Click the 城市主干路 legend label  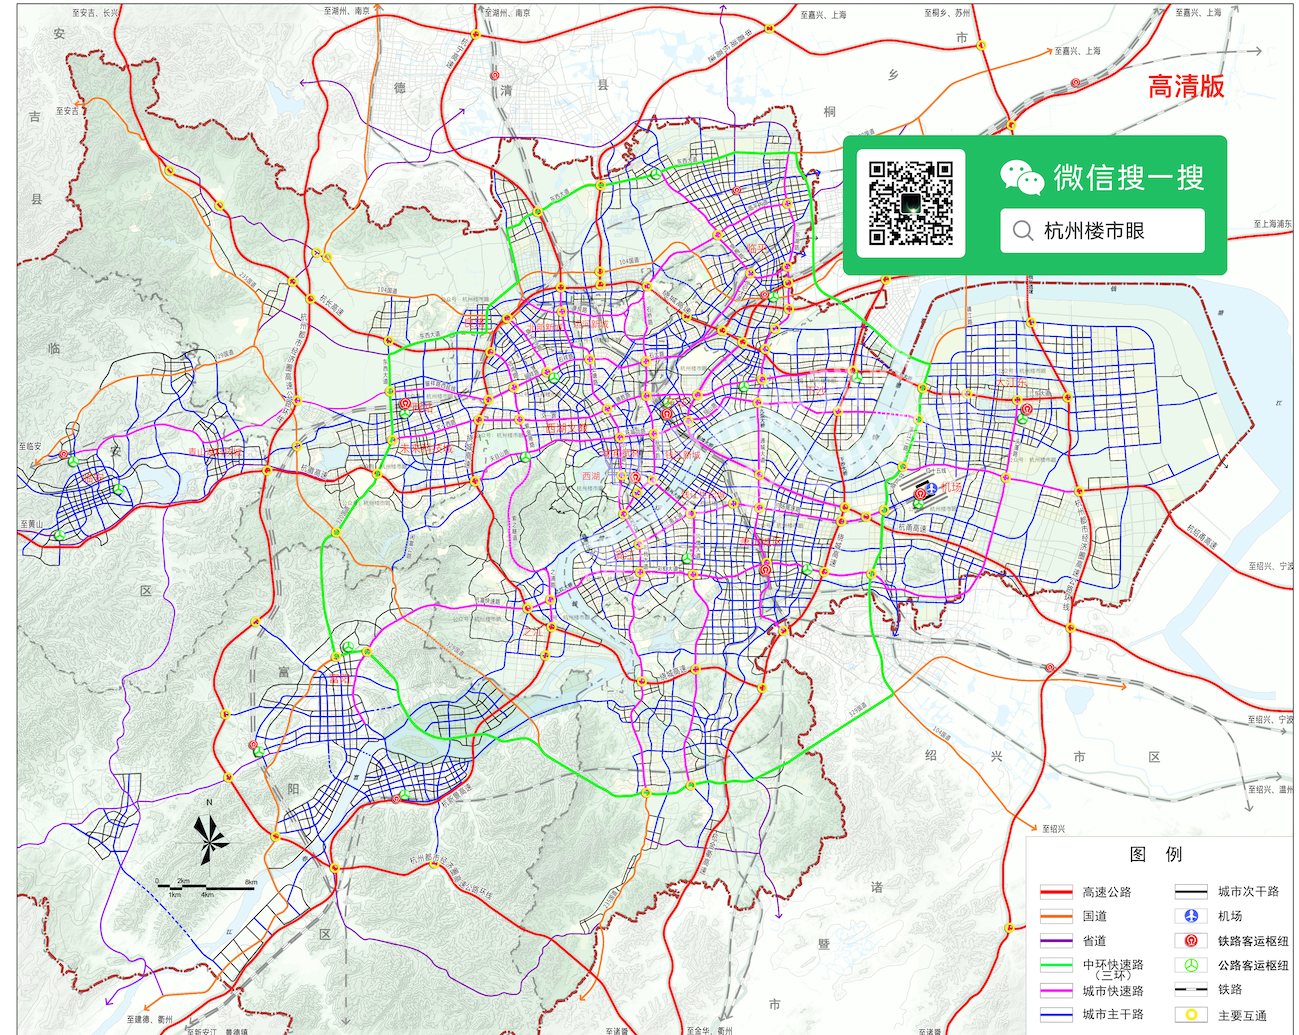click(1113, 1014)
